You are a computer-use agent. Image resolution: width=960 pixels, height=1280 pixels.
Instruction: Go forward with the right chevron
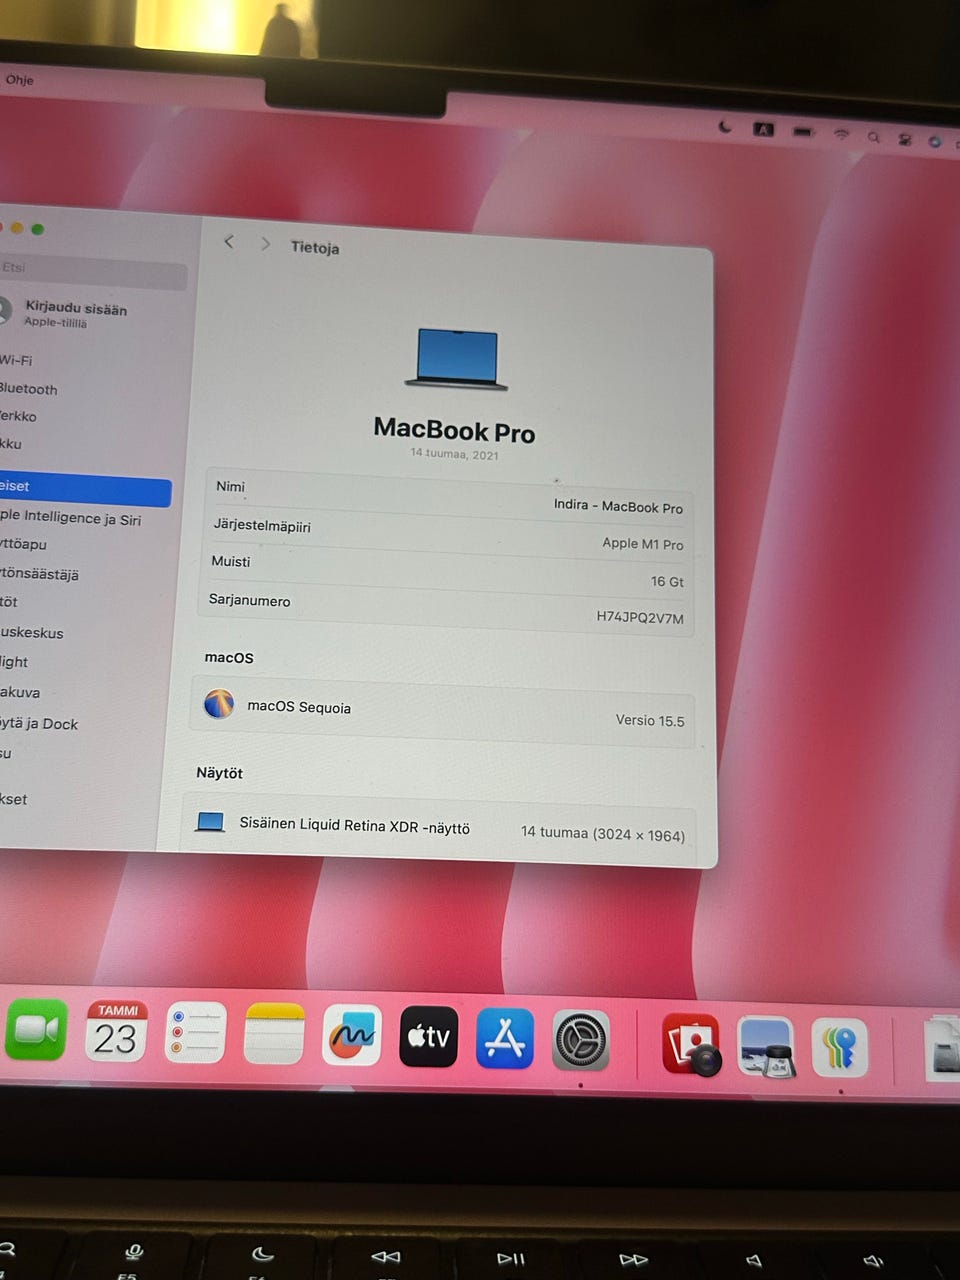[265, 244]
